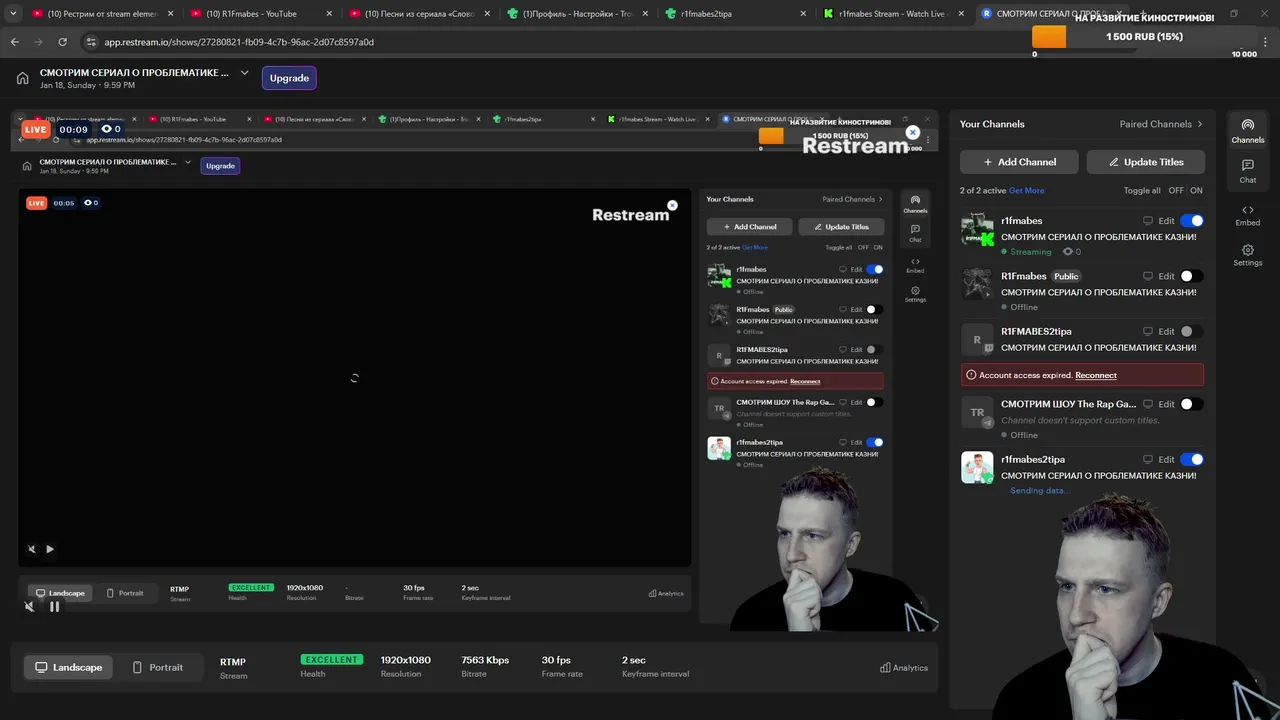This screenshot has width=1280, height=720.
Task: Toggle all channels OFF
Action: click(1176, 190)
